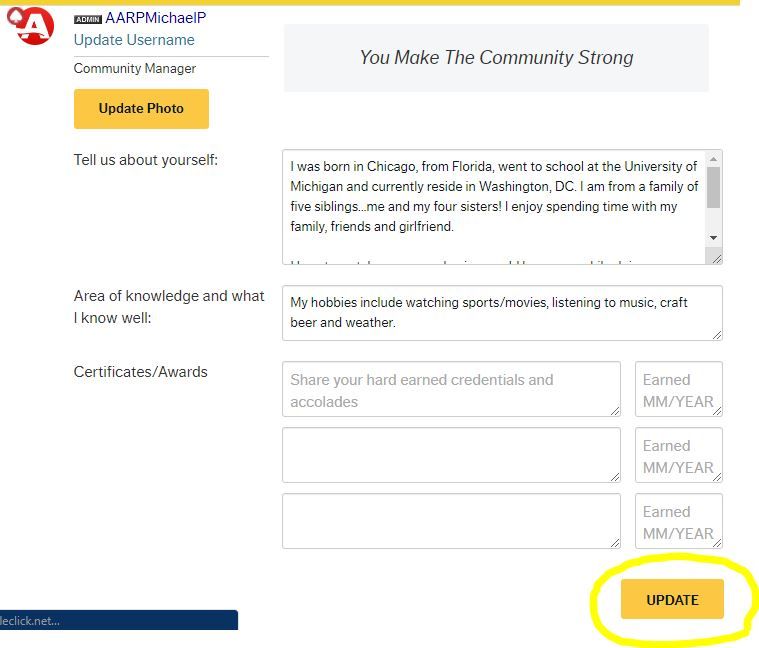Click the AARP profile avatar icon

[34, 26]
